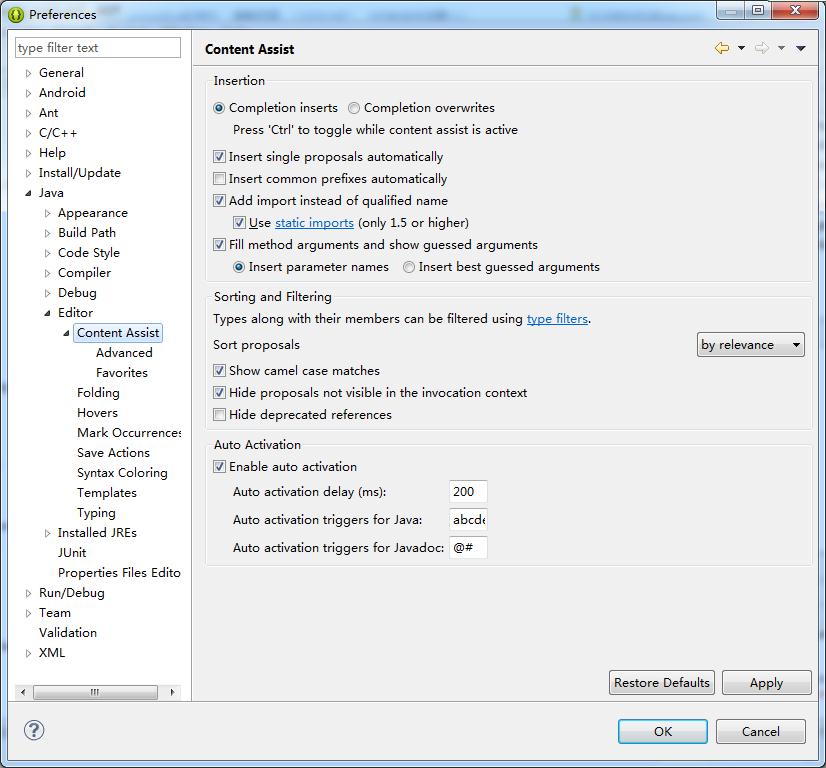Click the back navigation arrow icon

coord(722,48)
